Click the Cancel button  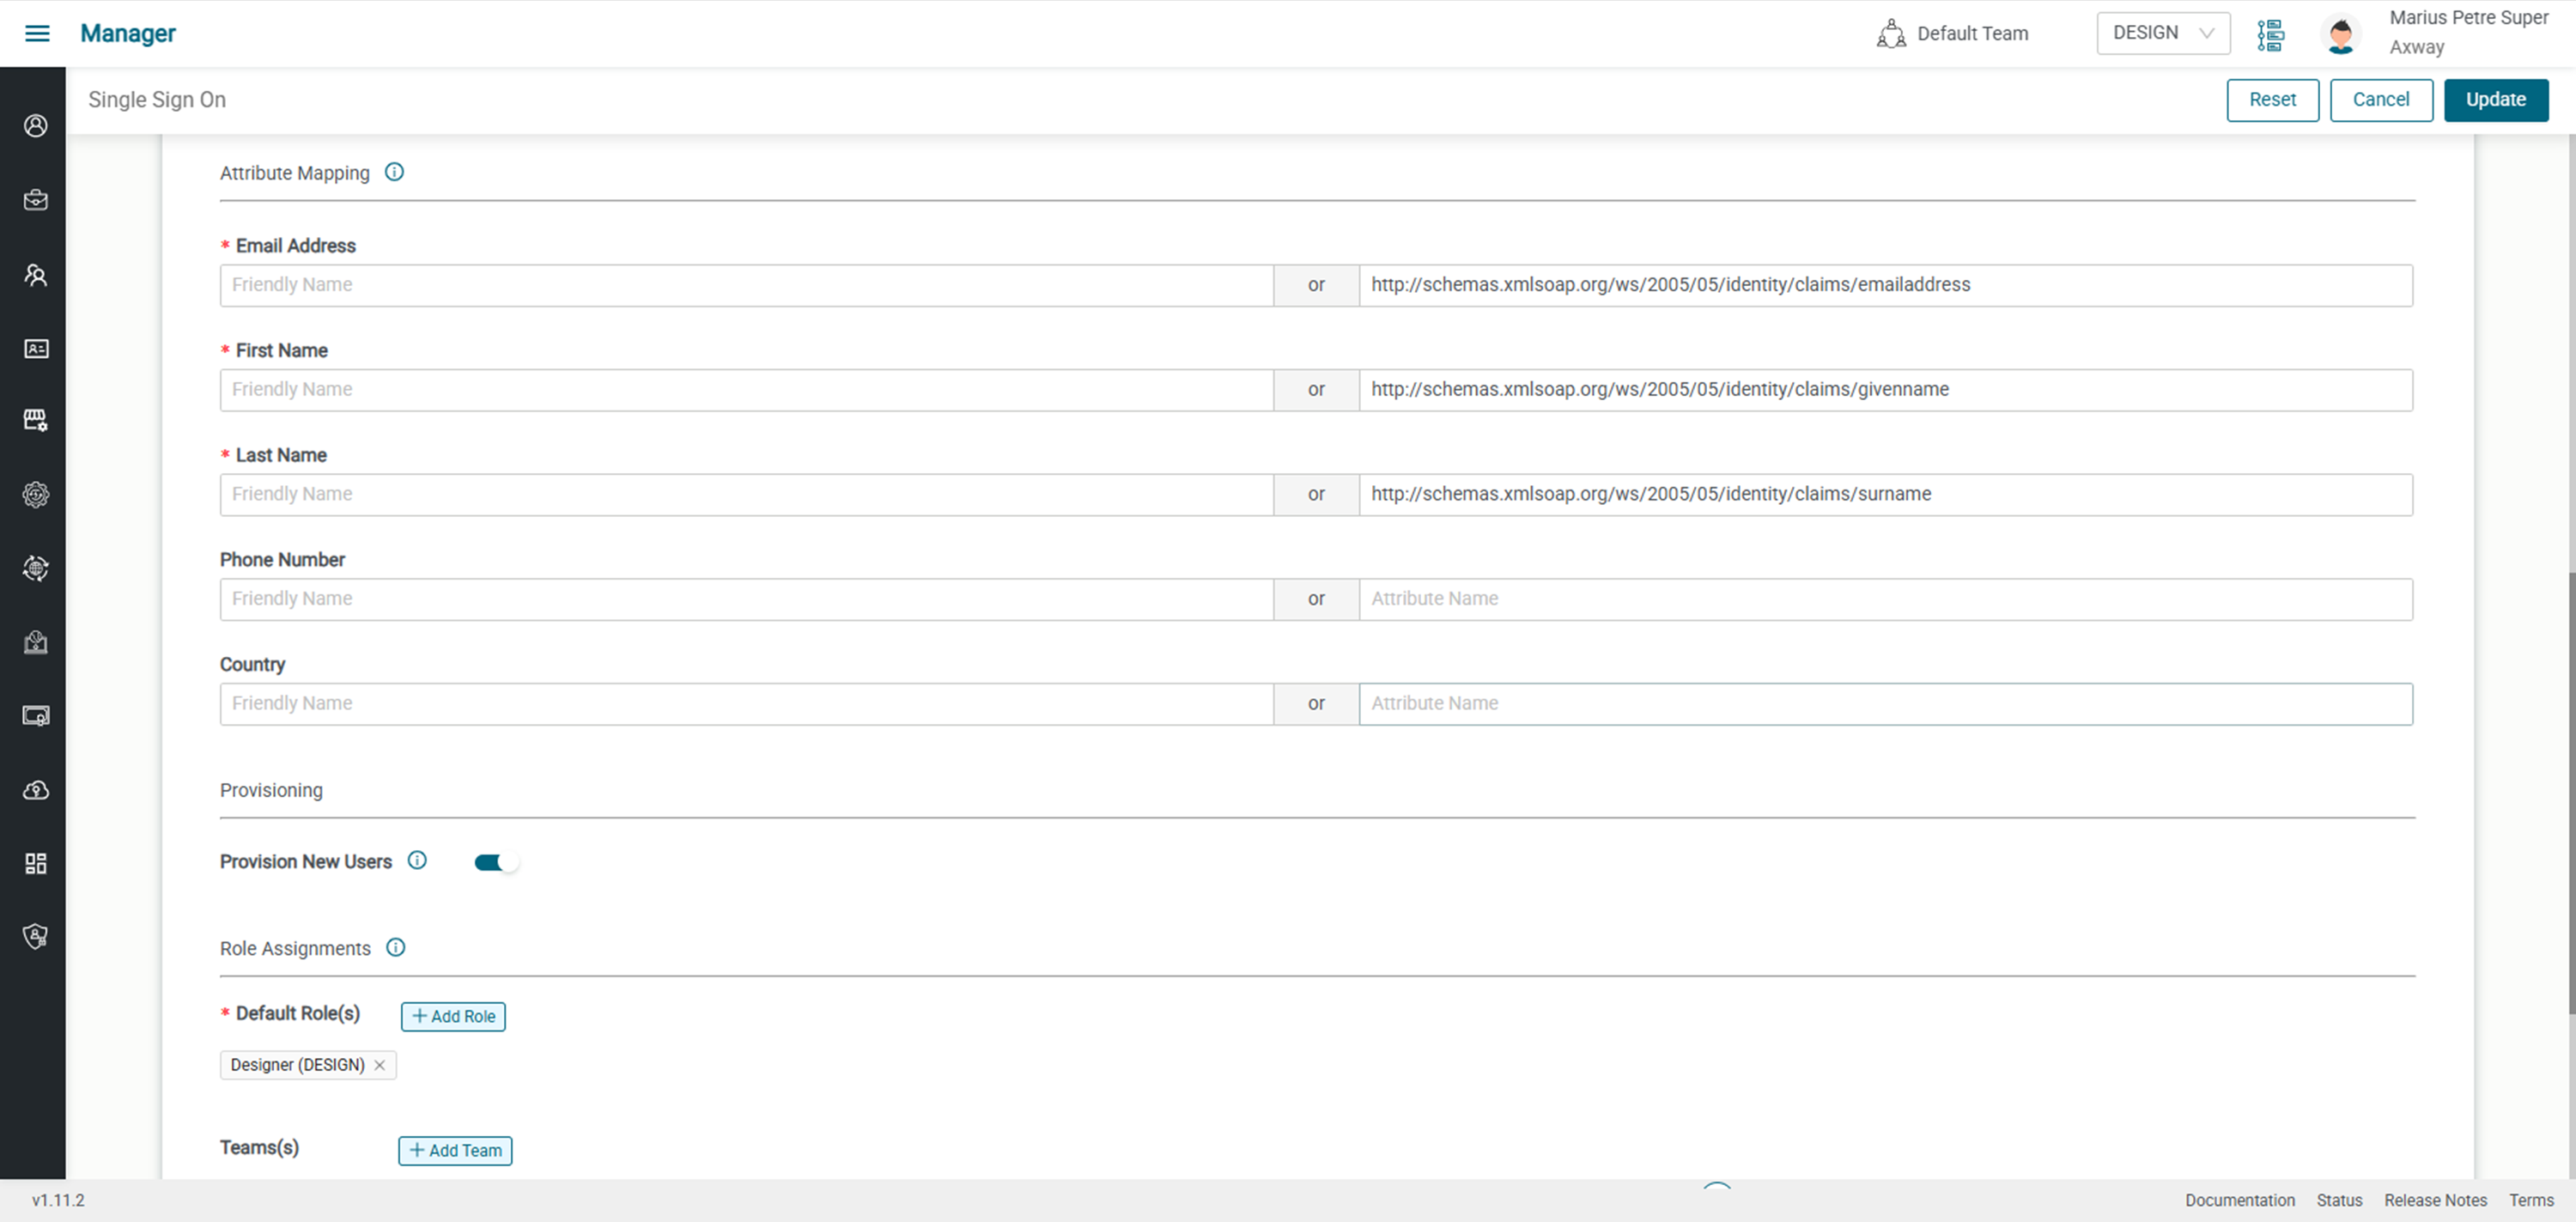(2381, 100)
